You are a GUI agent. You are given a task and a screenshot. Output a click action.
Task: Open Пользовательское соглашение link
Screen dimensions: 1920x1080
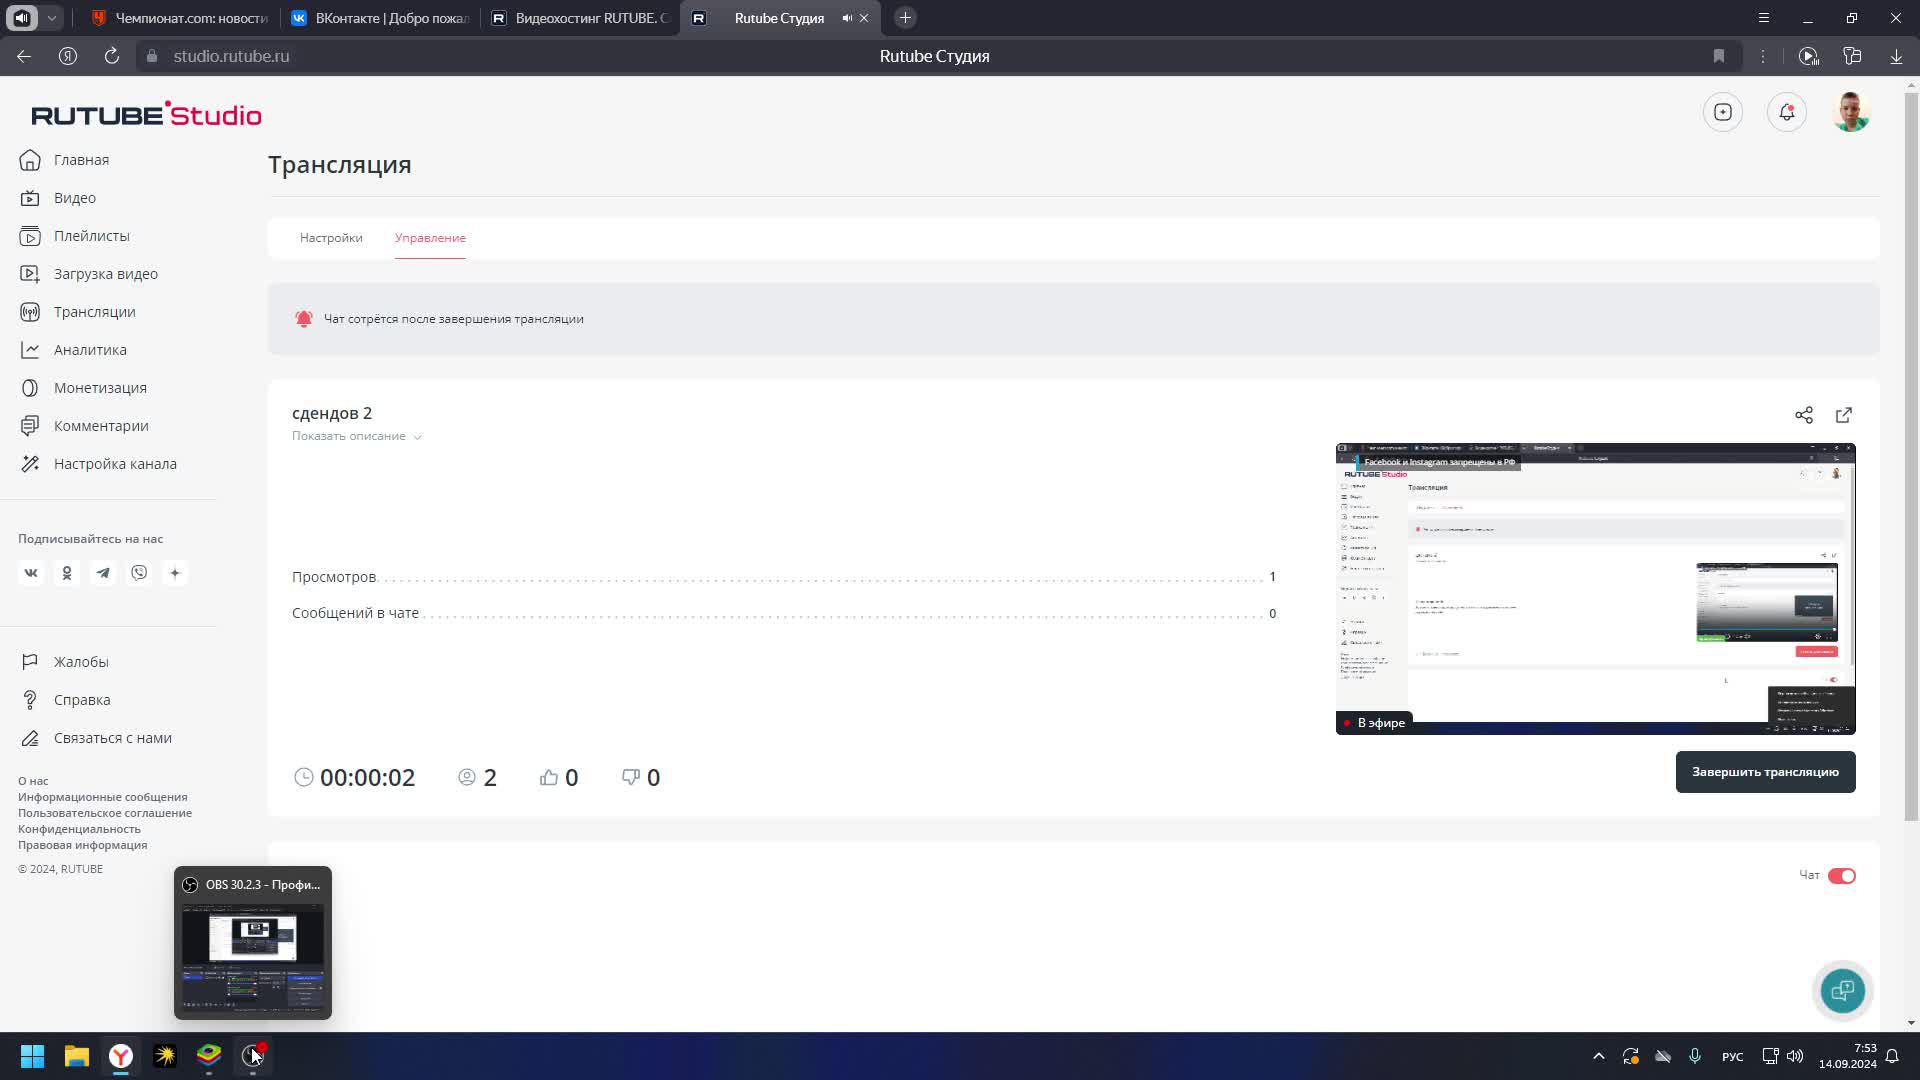point(104,813)
